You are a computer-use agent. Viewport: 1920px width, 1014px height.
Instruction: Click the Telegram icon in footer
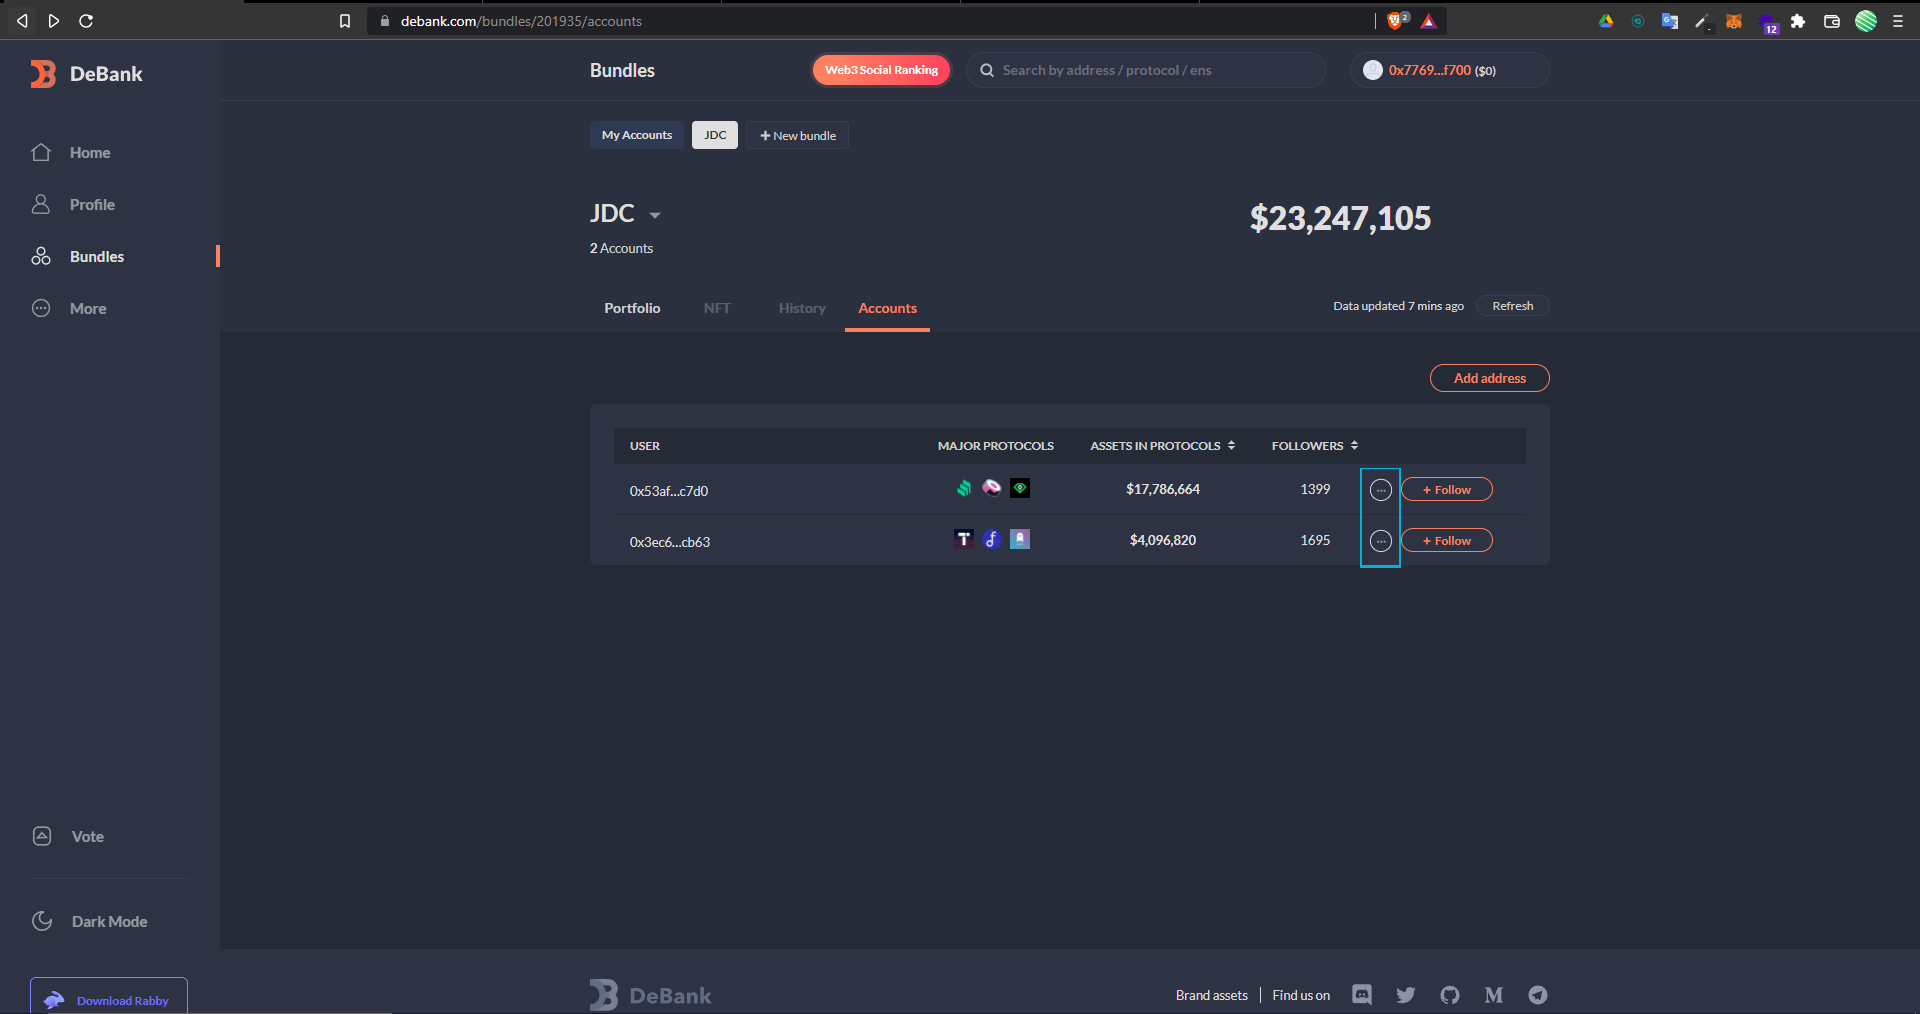click(1538, 995)
